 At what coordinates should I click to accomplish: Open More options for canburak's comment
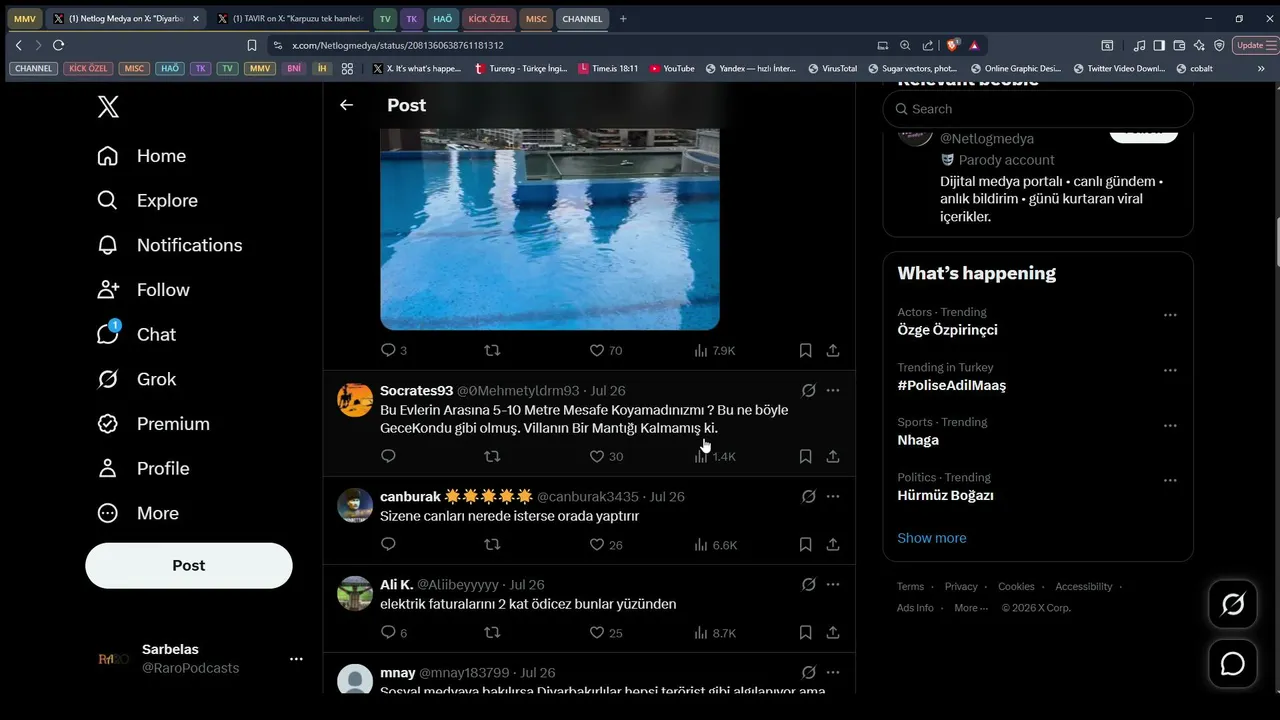(x=833, y=496)
